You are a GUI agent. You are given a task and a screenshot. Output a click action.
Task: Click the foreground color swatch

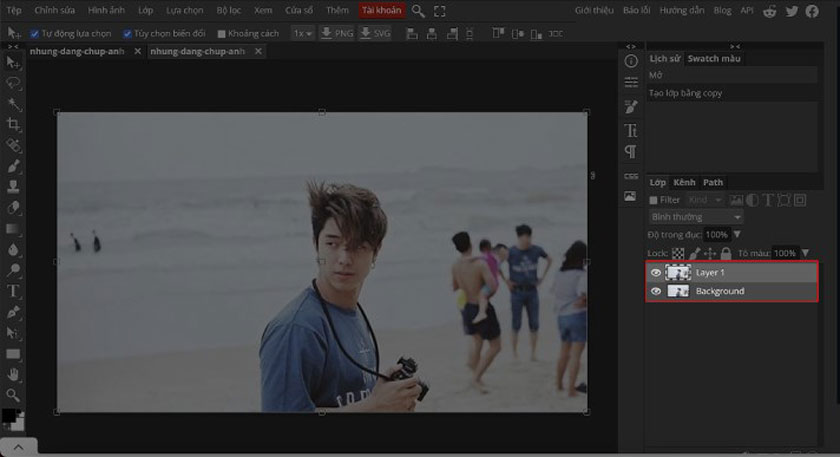pyautogui.click(x=9, y=416)
